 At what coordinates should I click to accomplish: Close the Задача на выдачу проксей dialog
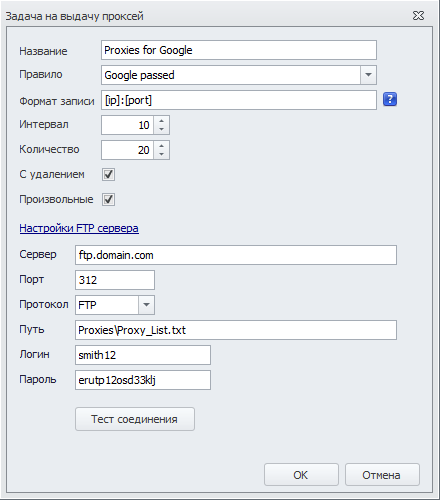[x=418, y=15]
